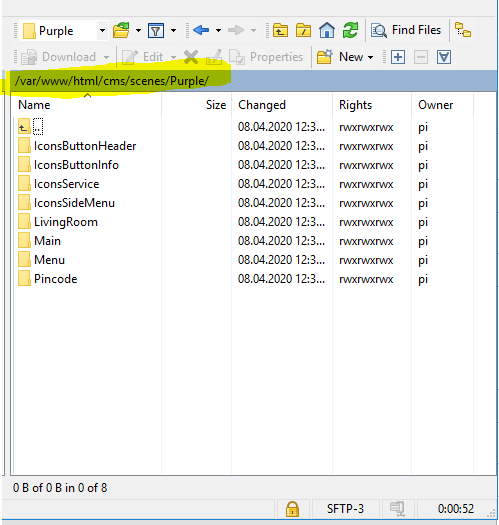Click Find Files button
499x525 pixels.
pos(406,30)
